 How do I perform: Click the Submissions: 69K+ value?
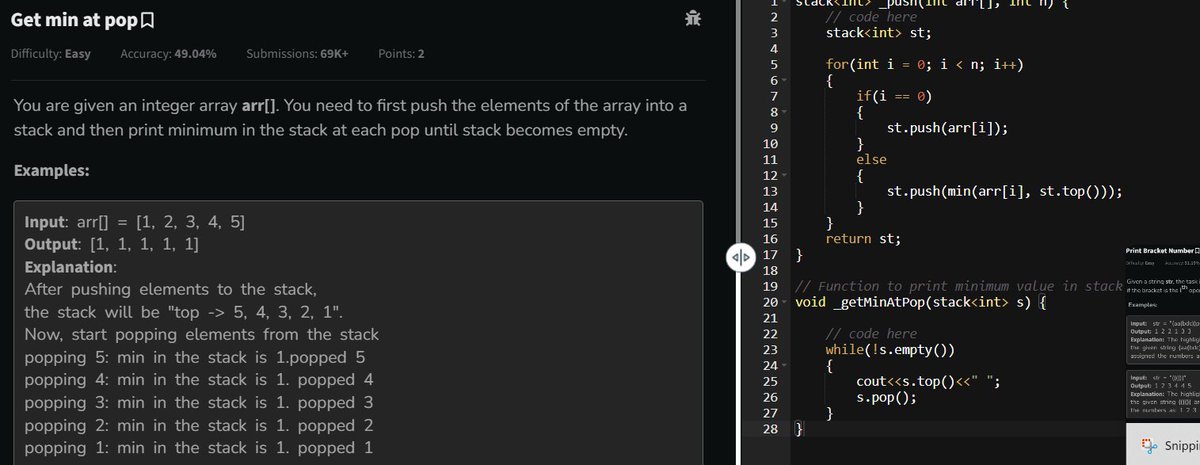click(297, 54)
